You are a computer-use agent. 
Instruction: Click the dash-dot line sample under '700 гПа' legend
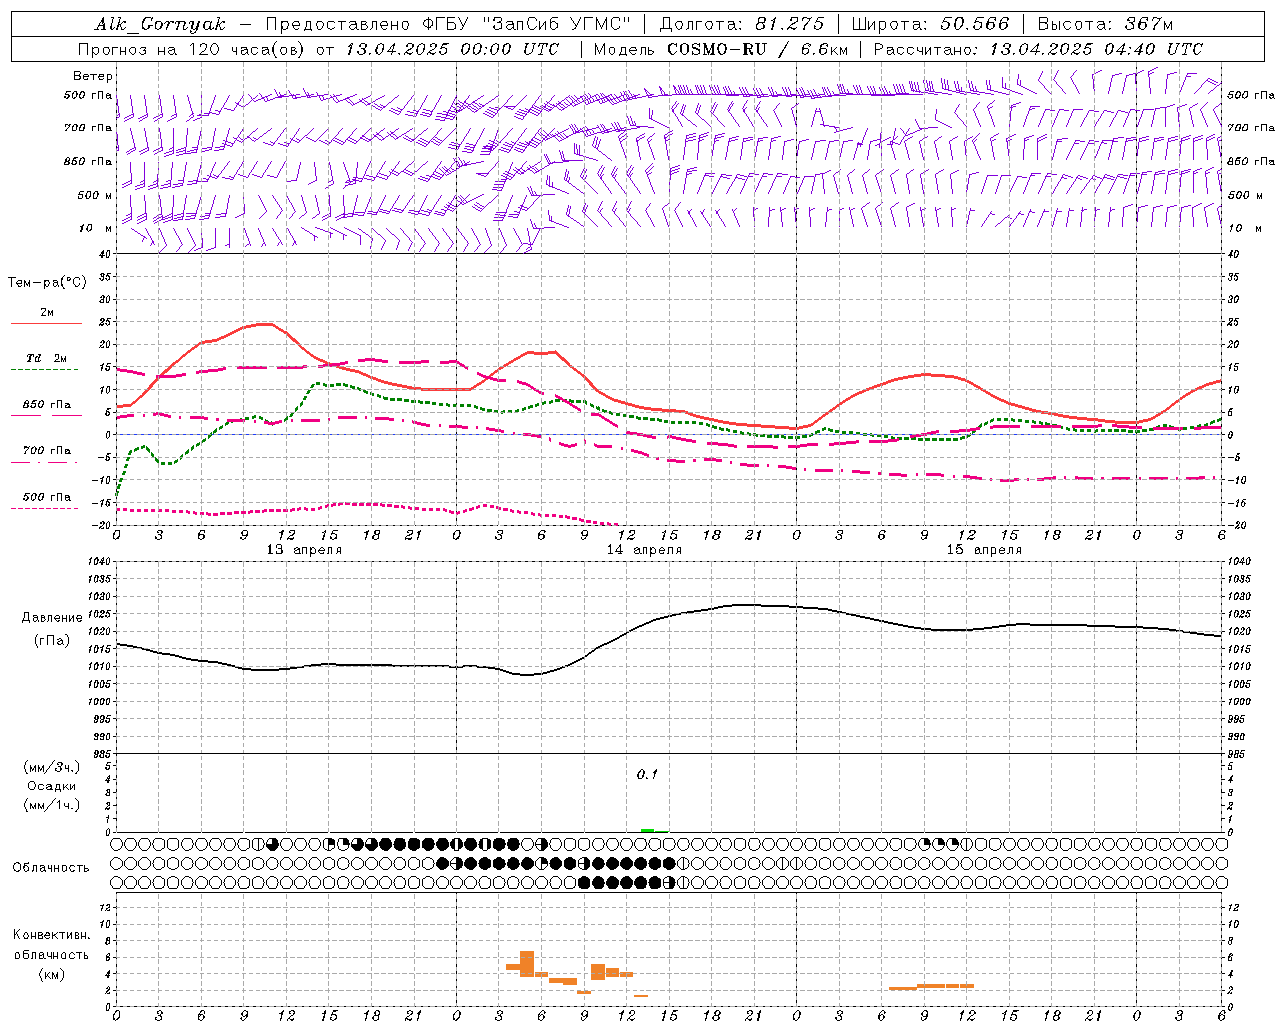46,463
